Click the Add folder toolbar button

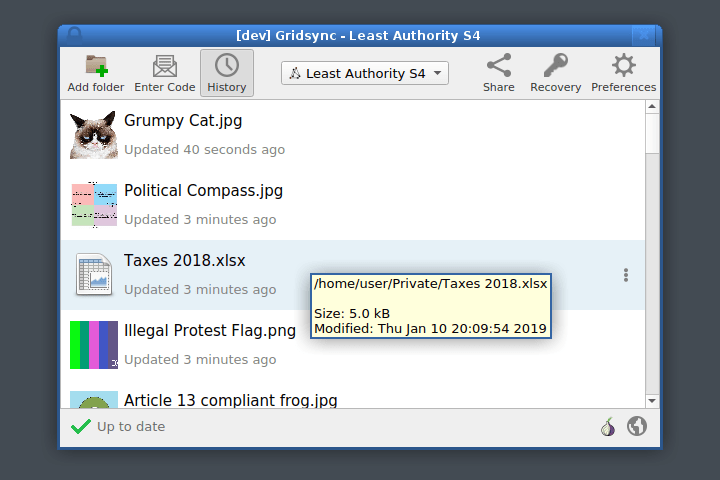[96, 73]
